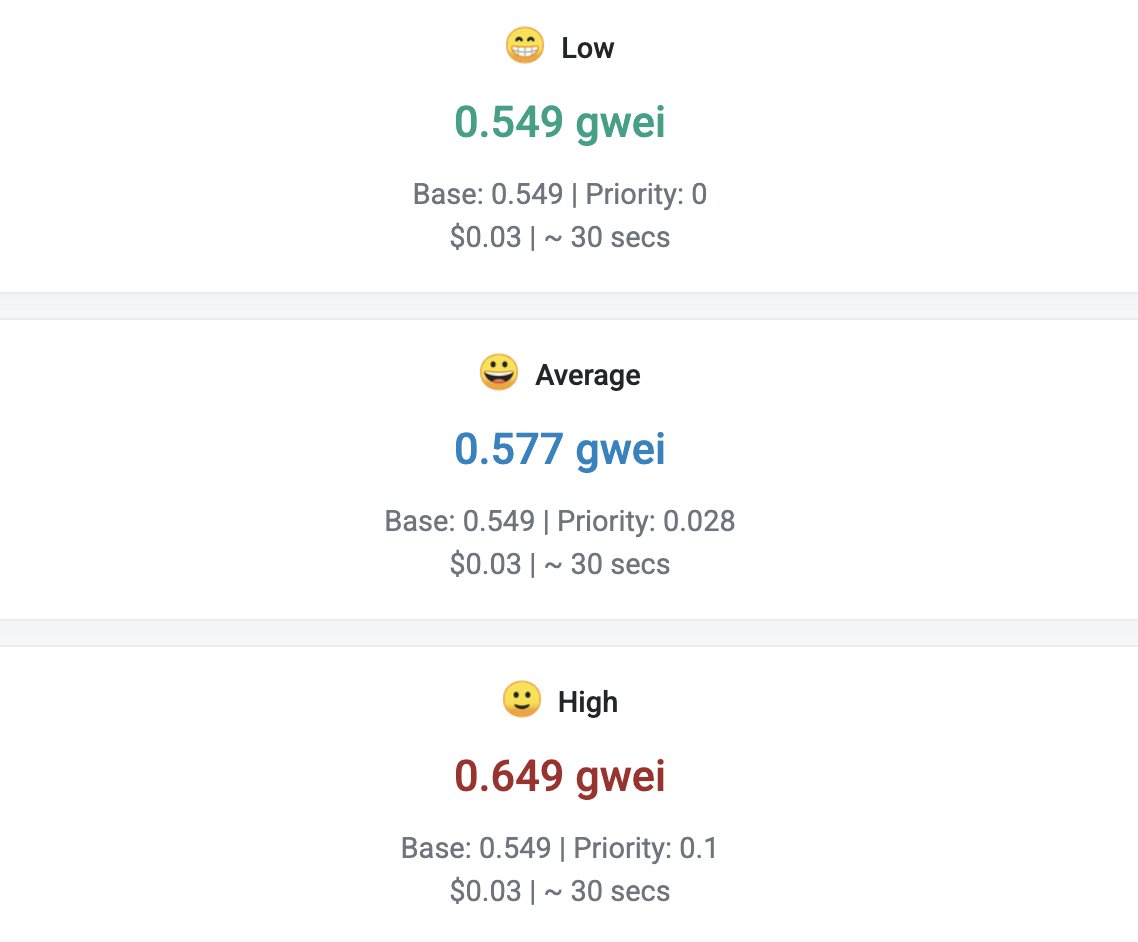
Task: Click the grinning emoji beside Low
Action: [x=525, y=47]
